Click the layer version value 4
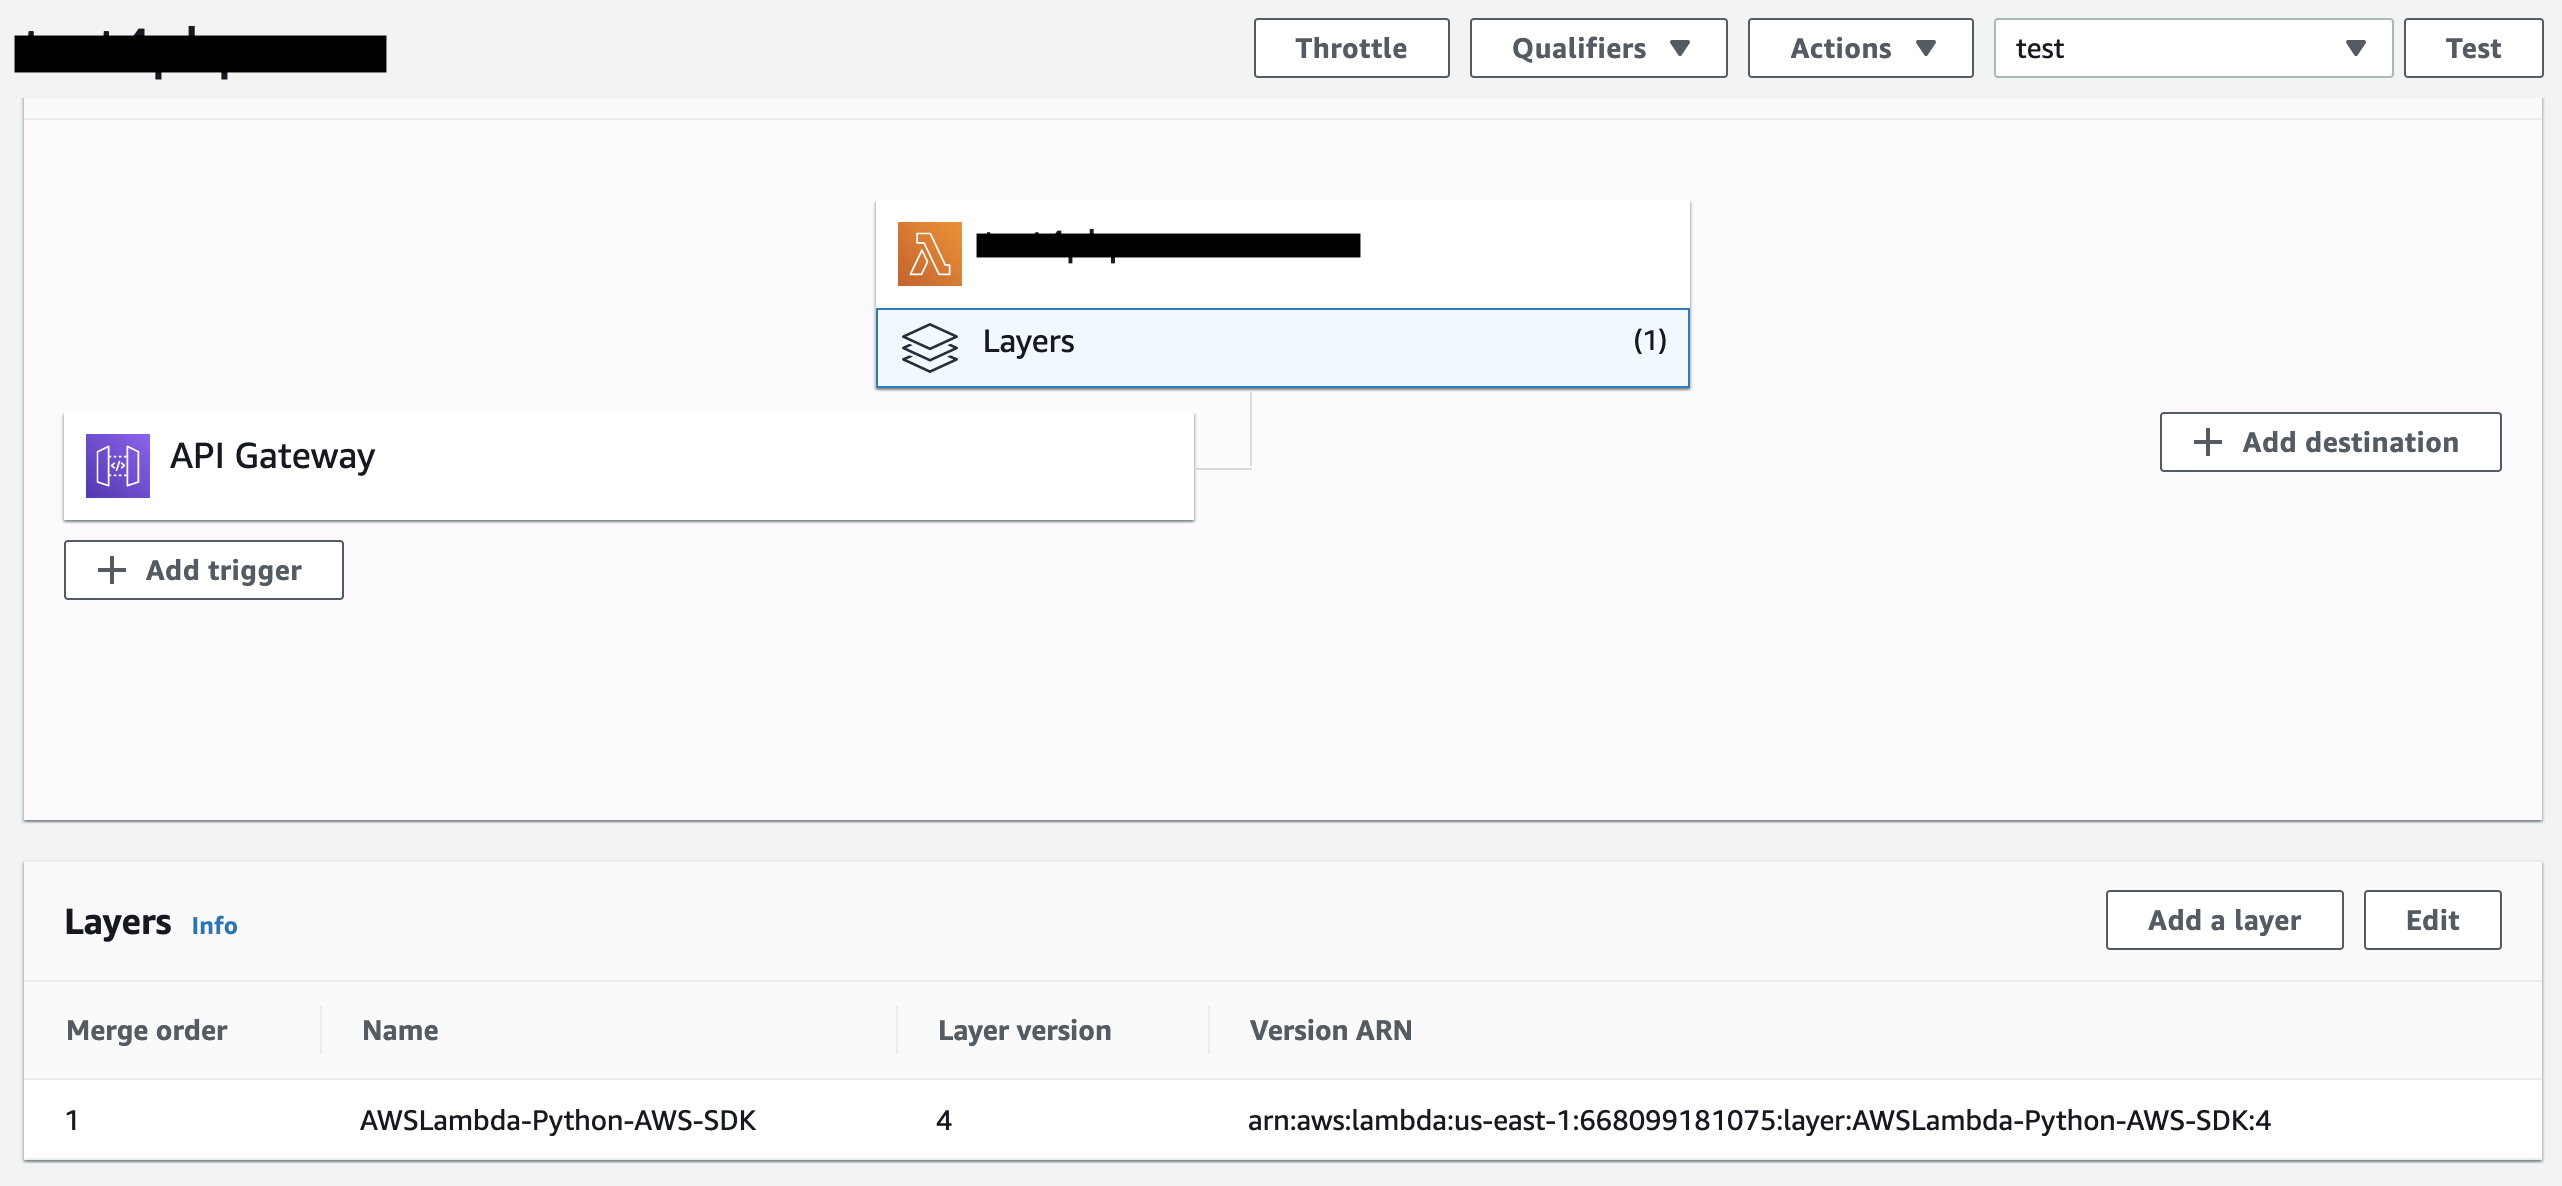Image resolution: width=2562 pixels, height=1186 pixels. point(944,1120)
